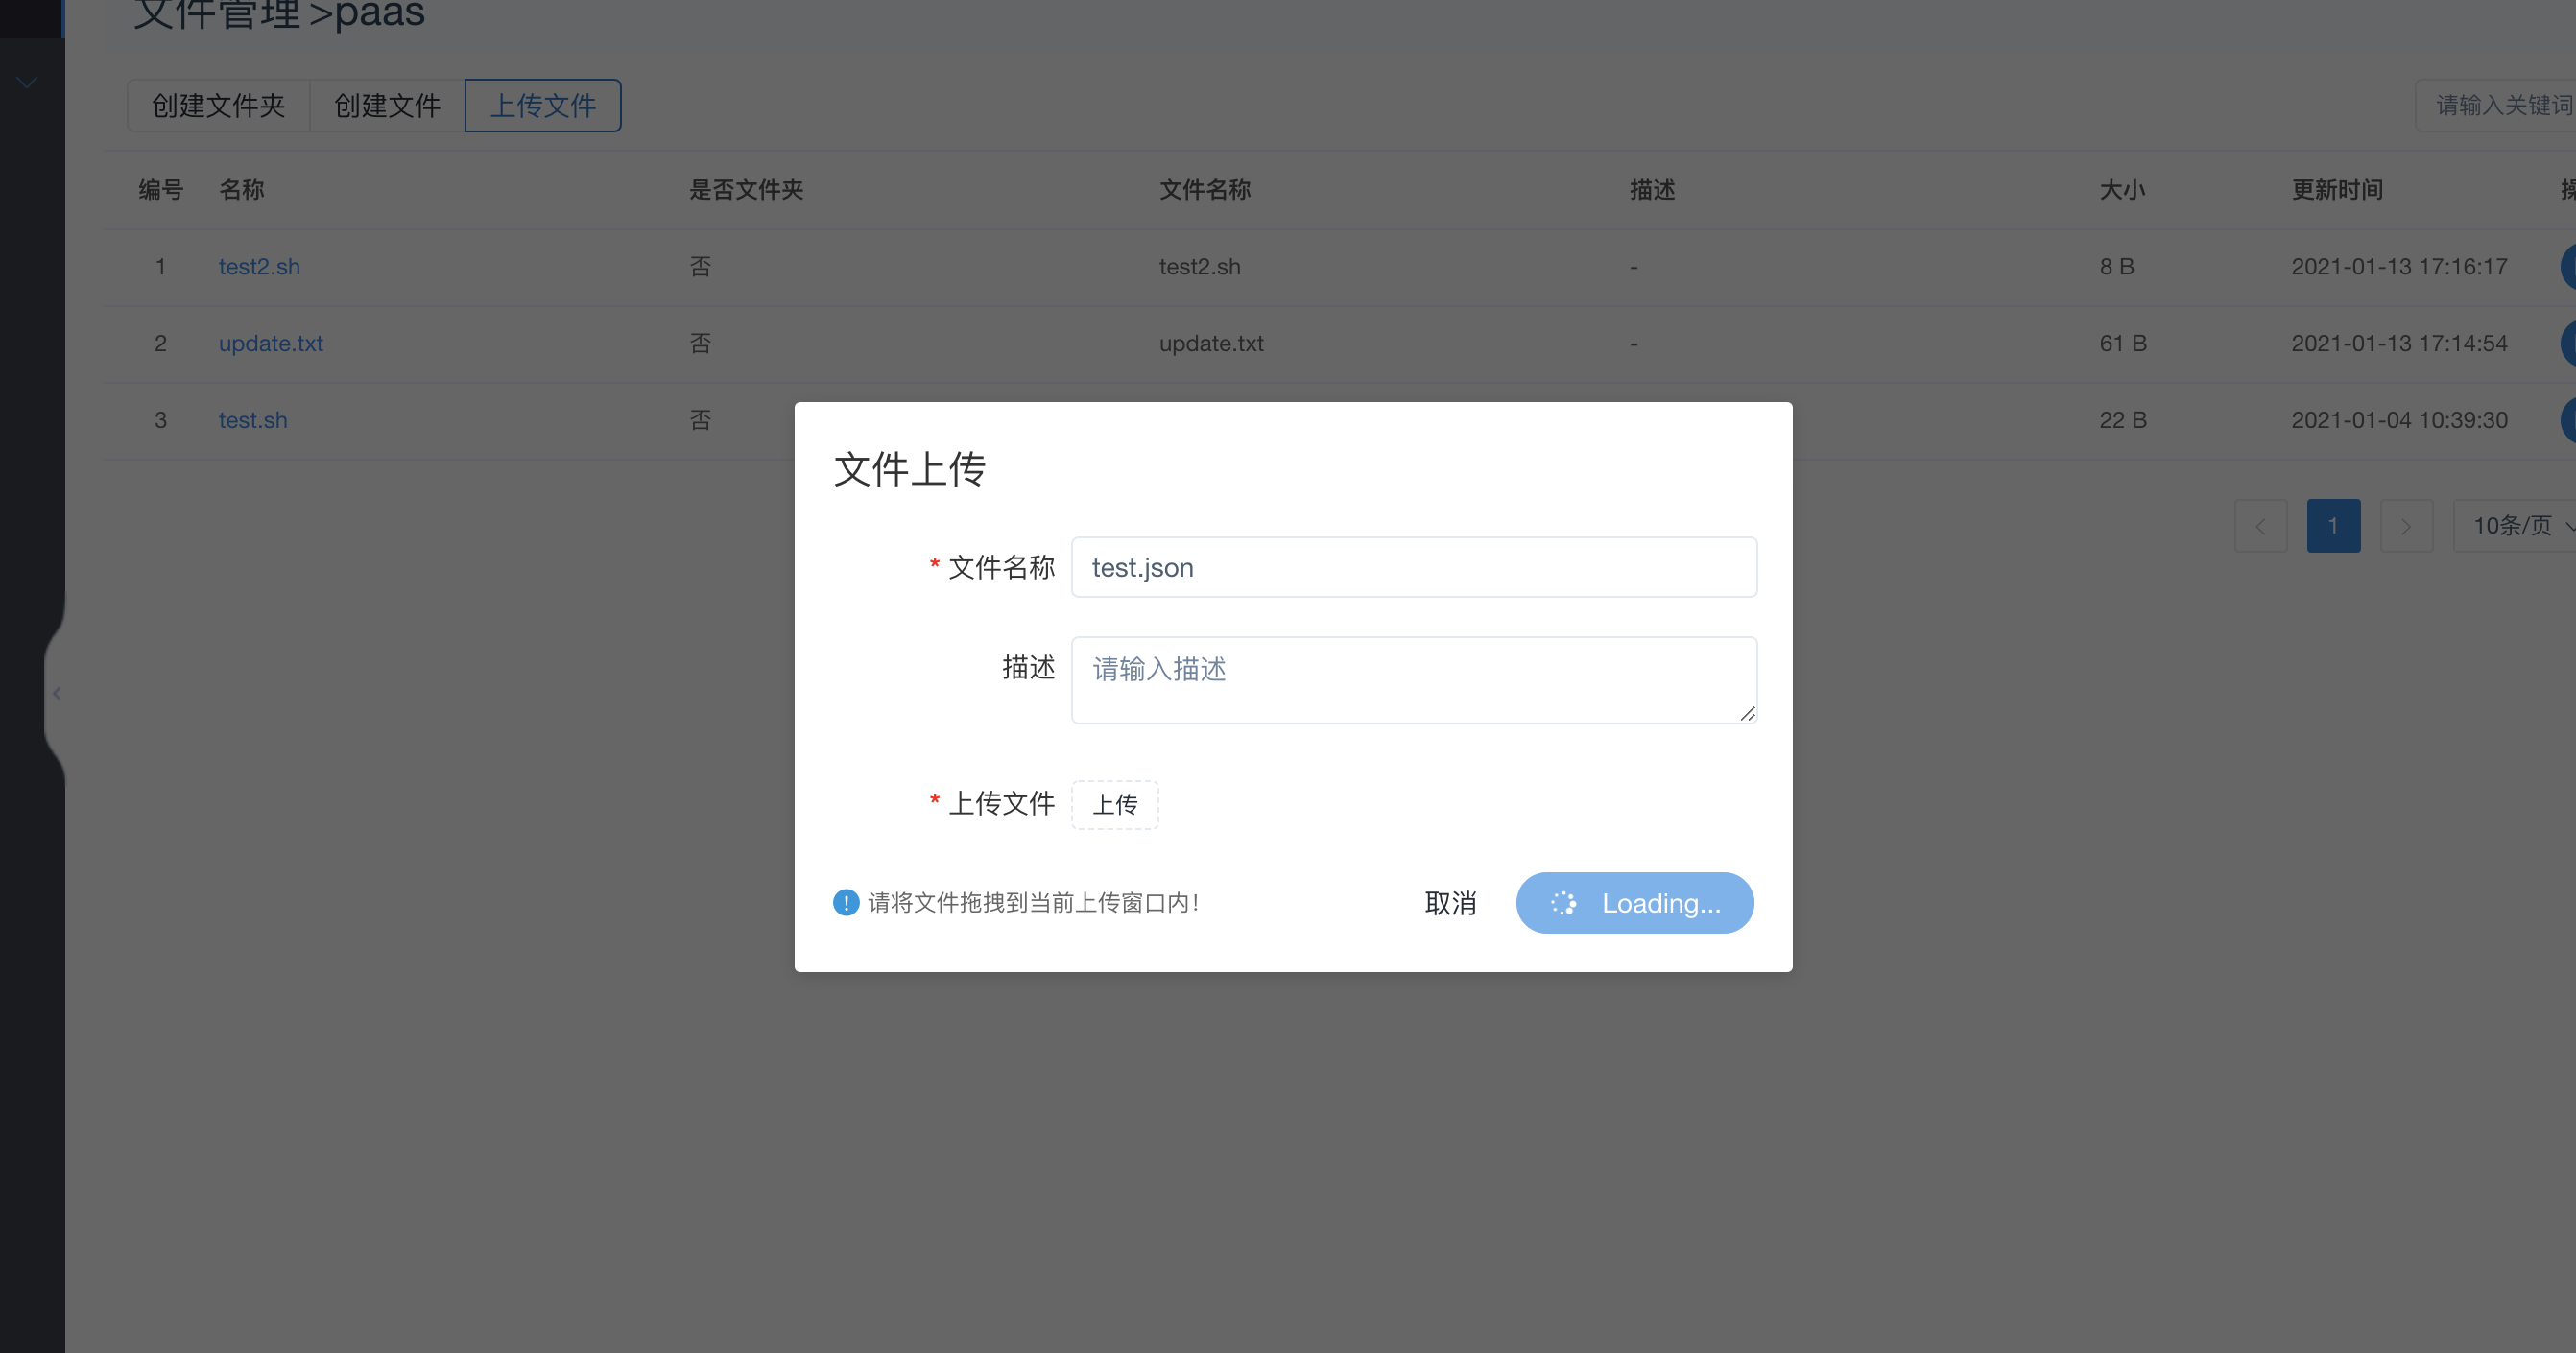This screenshot has height=1353, width=2576.
Task: Click the blue action icon in test2.sh row
Action: 2568,267
